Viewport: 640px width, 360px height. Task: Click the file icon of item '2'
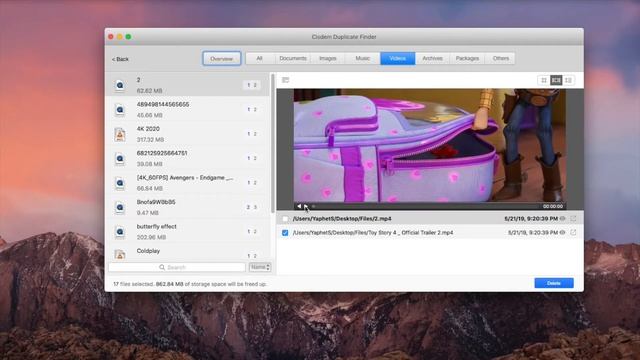pos(120,85)
